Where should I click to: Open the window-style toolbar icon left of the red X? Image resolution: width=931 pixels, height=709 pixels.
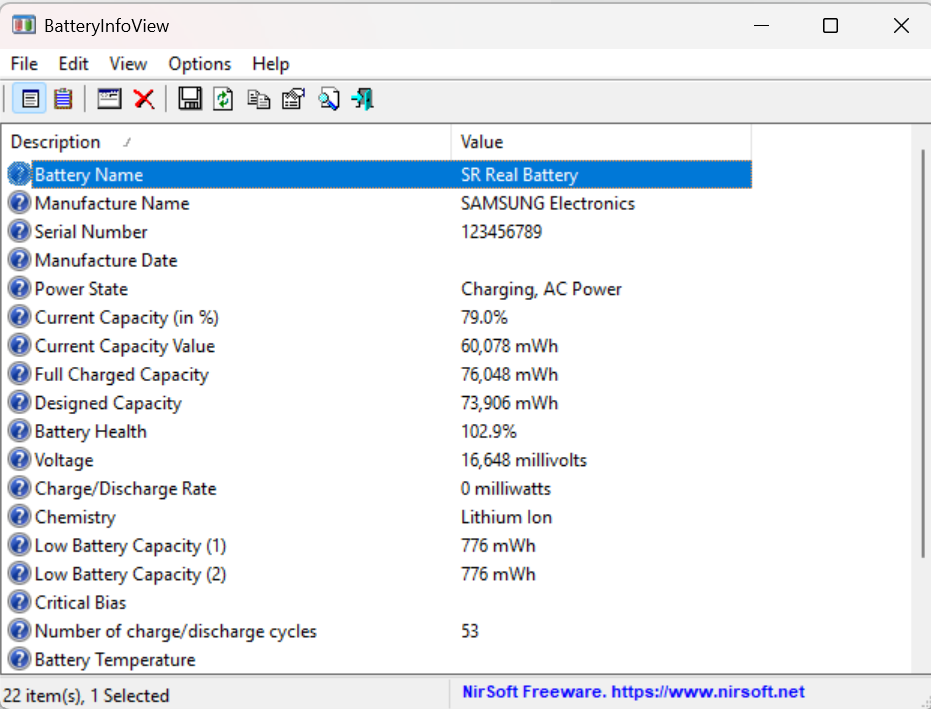point(109,99)
